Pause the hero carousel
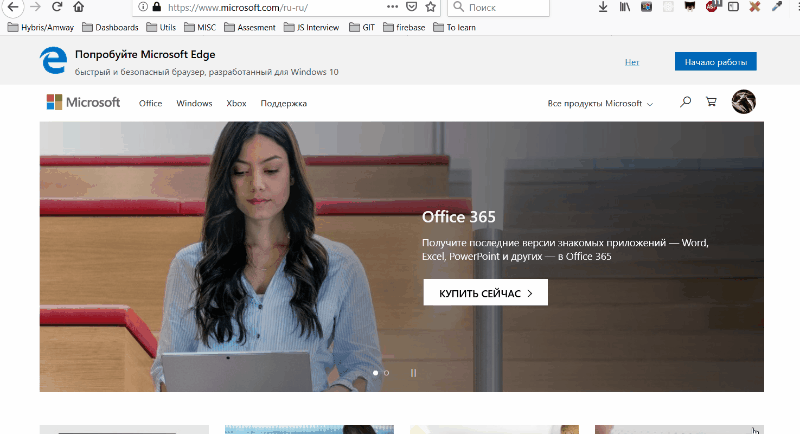Viewport: 800px width, 434px height. tap(413, 373)
